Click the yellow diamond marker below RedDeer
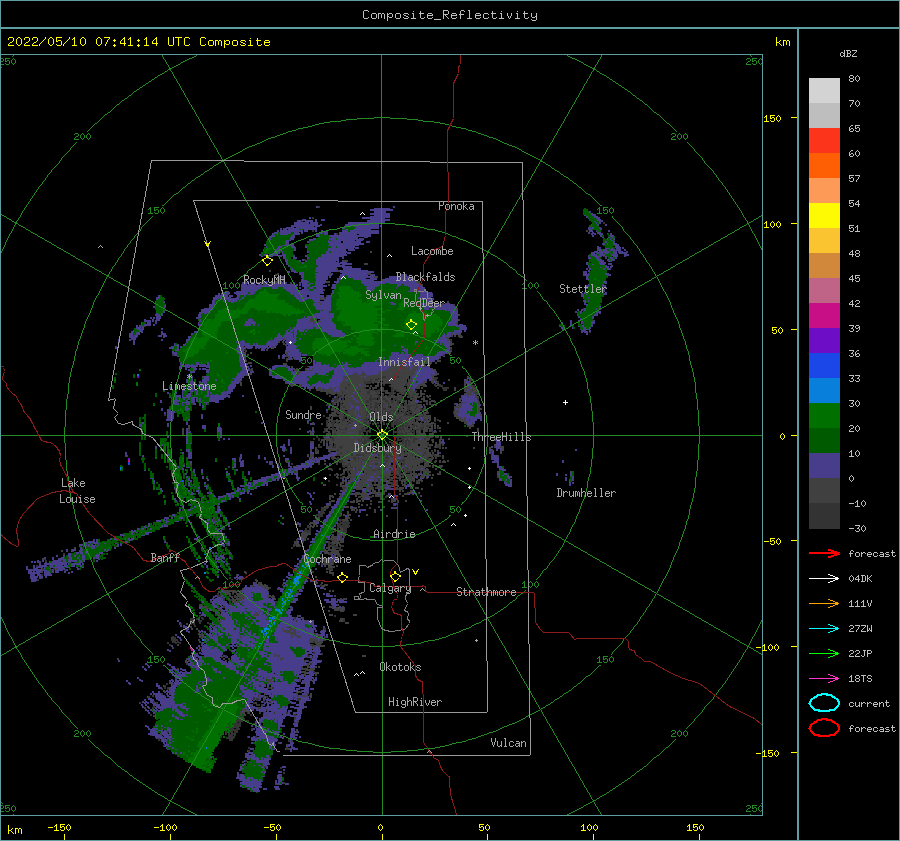The height and width of the screenshot is (841, 900). pos(411,325)
